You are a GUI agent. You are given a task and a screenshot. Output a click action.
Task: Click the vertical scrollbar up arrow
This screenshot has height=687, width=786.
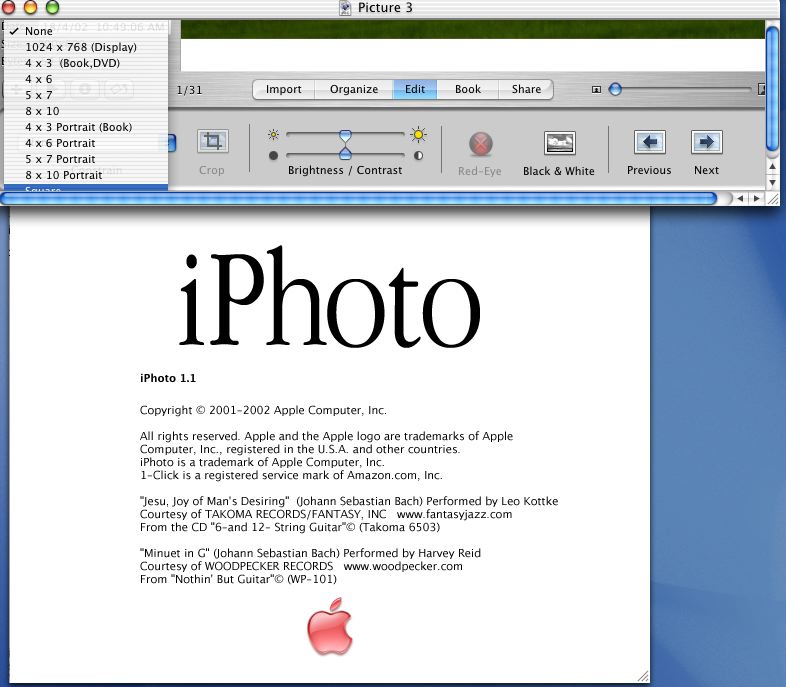point(772,166)
